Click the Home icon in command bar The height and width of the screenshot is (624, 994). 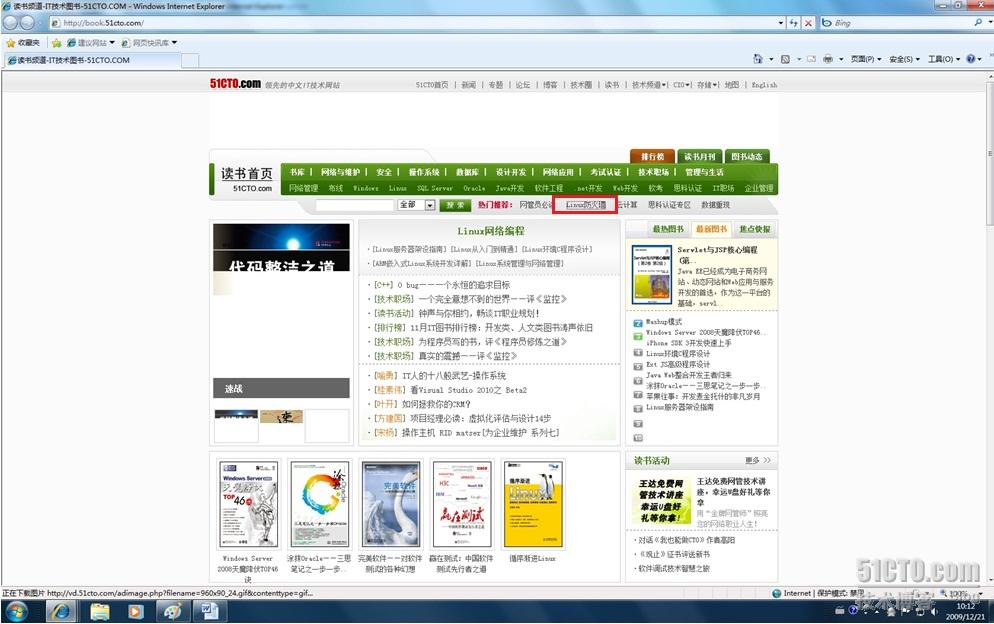point(758,59)
